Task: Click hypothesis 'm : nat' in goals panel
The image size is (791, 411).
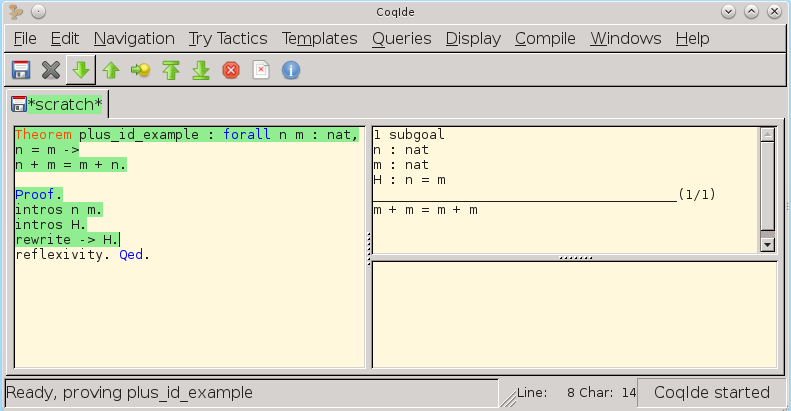Action: [401, 165]
